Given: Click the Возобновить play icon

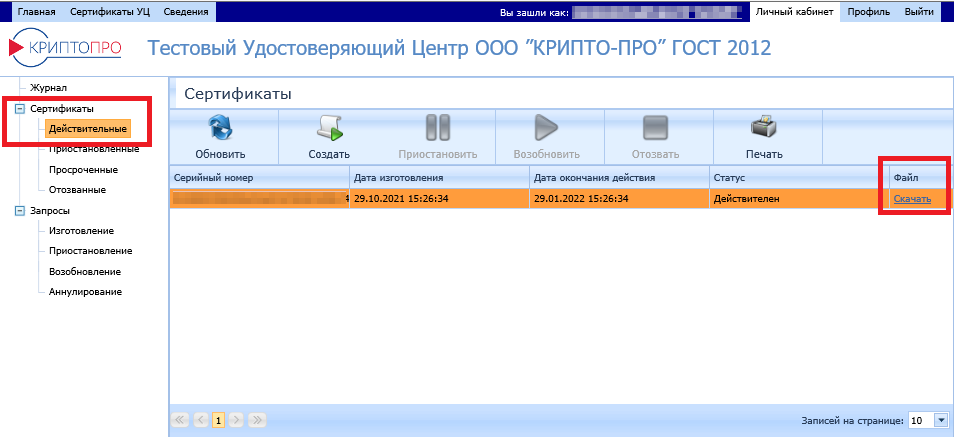Looking at the screenshot, I should point(546,128).
